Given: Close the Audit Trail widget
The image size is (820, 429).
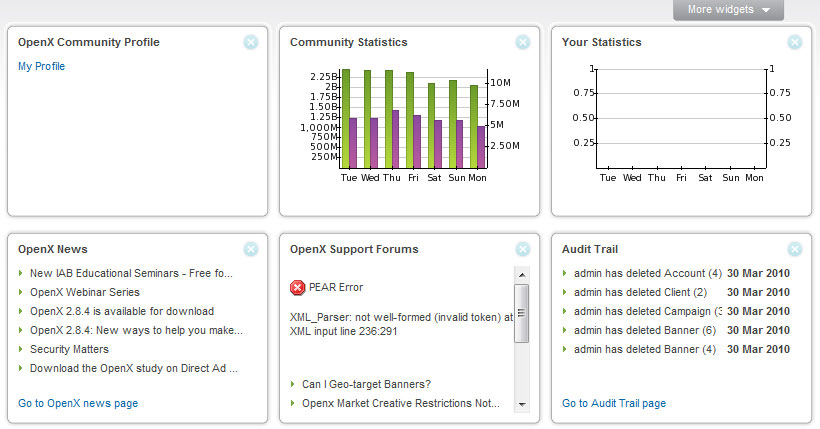Looking at the screenshot, I should point(794,250).
